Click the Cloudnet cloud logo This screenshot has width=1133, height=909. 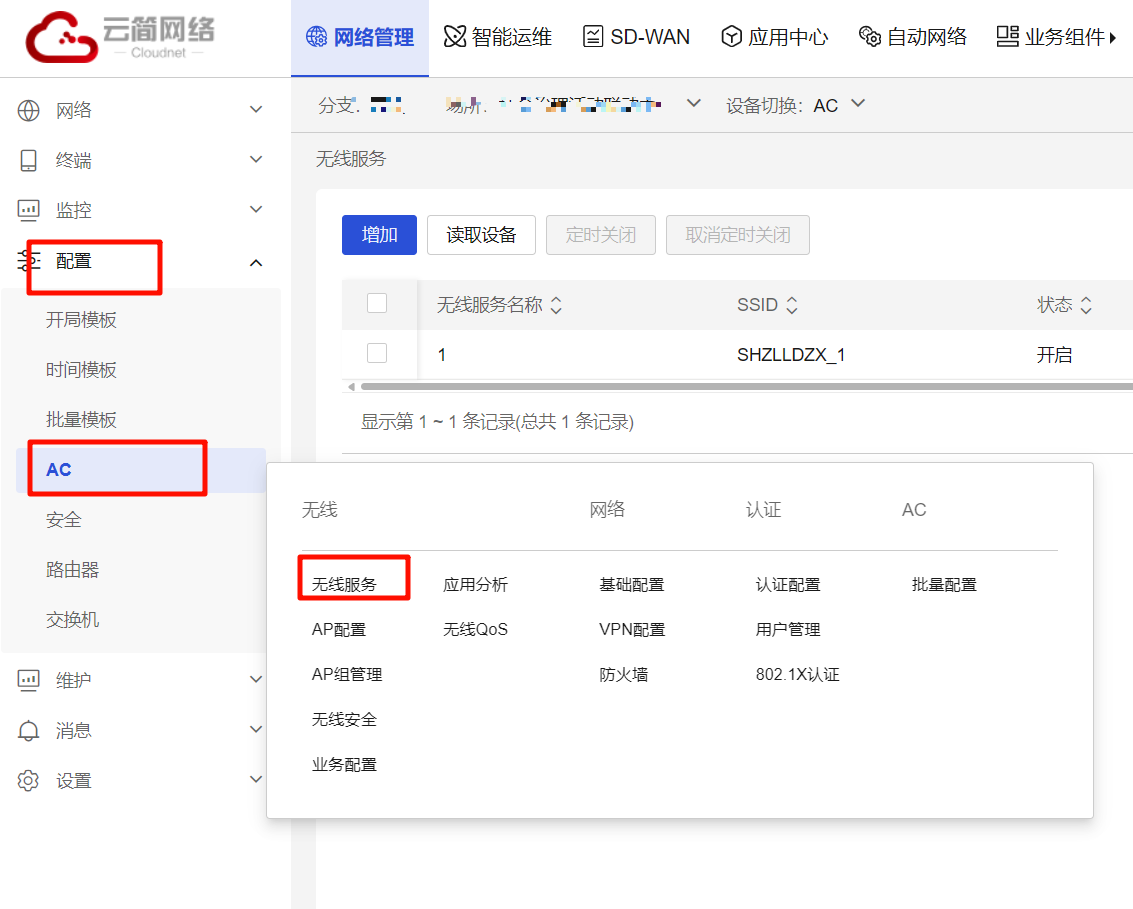(61, 37)
